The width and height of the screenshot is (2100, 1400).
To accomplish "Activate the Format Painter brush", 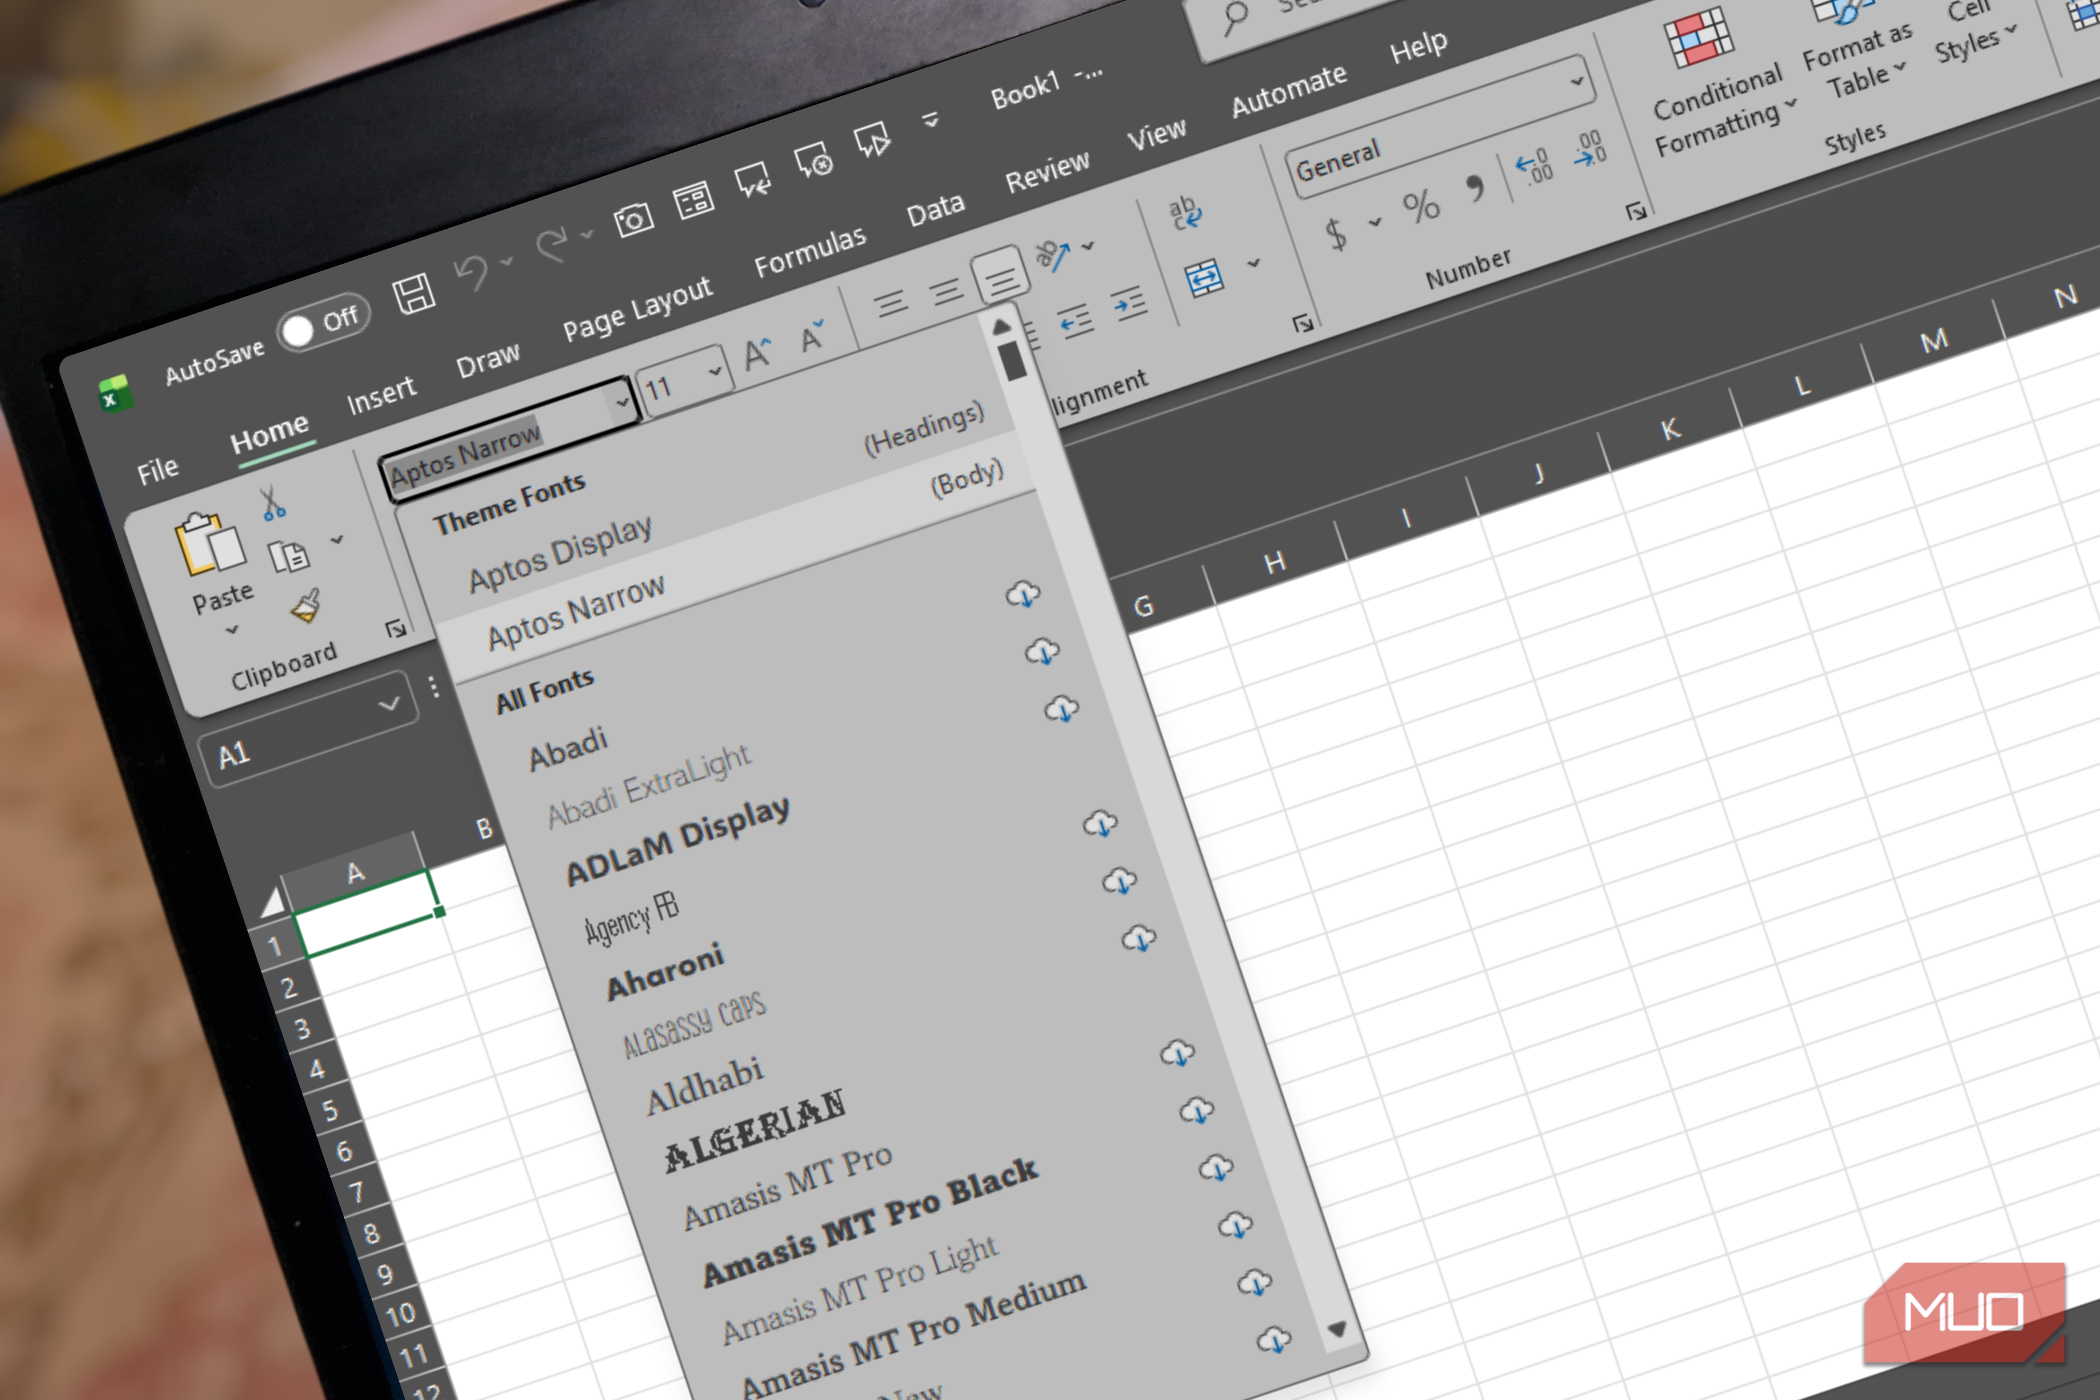I will (x=306, y=605).
